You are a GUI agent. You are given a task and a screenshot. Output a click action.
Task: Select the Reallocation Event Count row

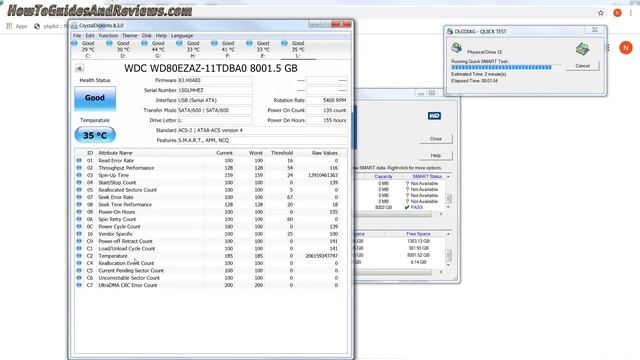tap(208, 263)
